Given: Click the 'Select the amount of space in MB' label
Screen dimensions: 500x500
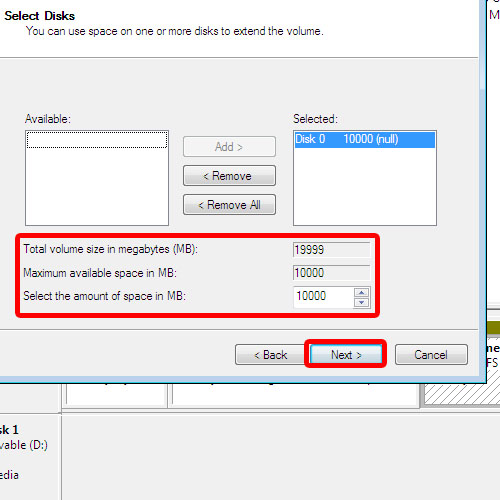Looking at the screenshot, I should (104, 296).
